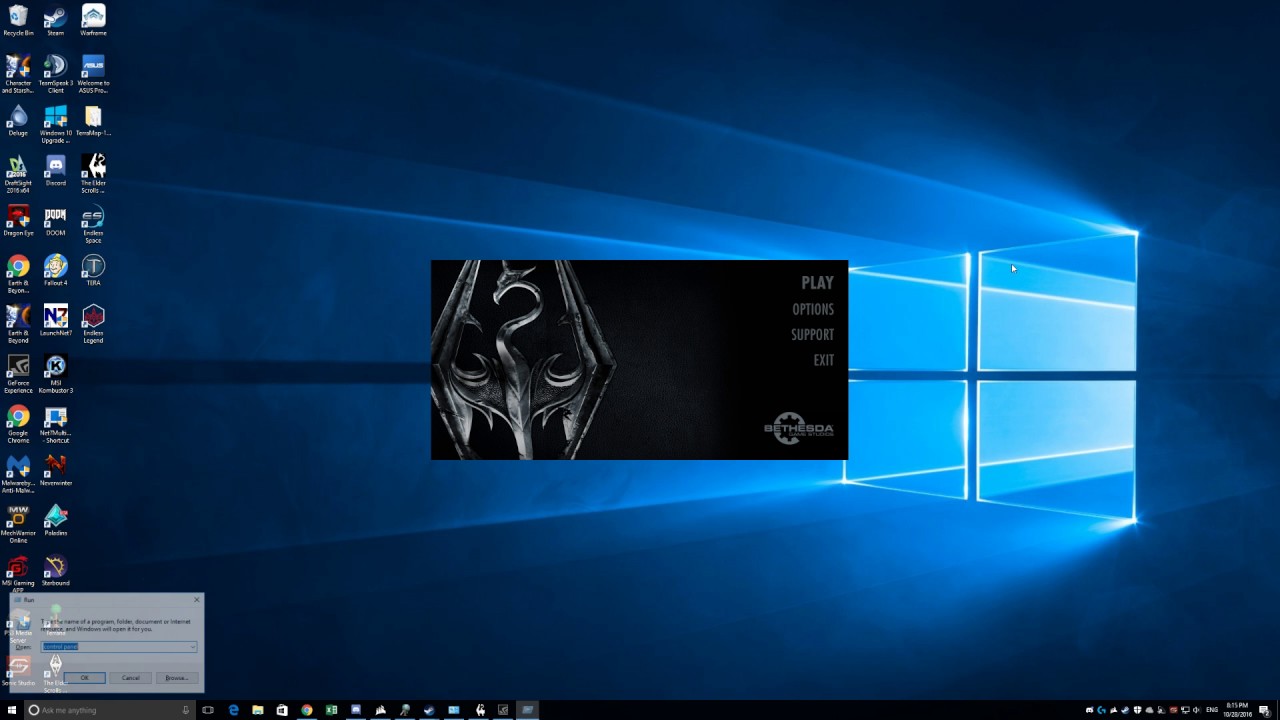Click OK in the Run dialog

point(85,678)
